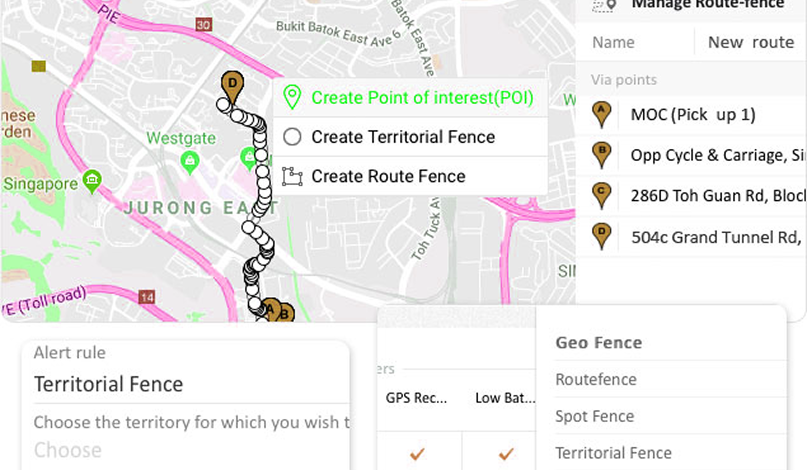Click via point pin A for MOC
Image resolution: width=807 pixels, height=470 pixels.
click(x=601, y=114)
